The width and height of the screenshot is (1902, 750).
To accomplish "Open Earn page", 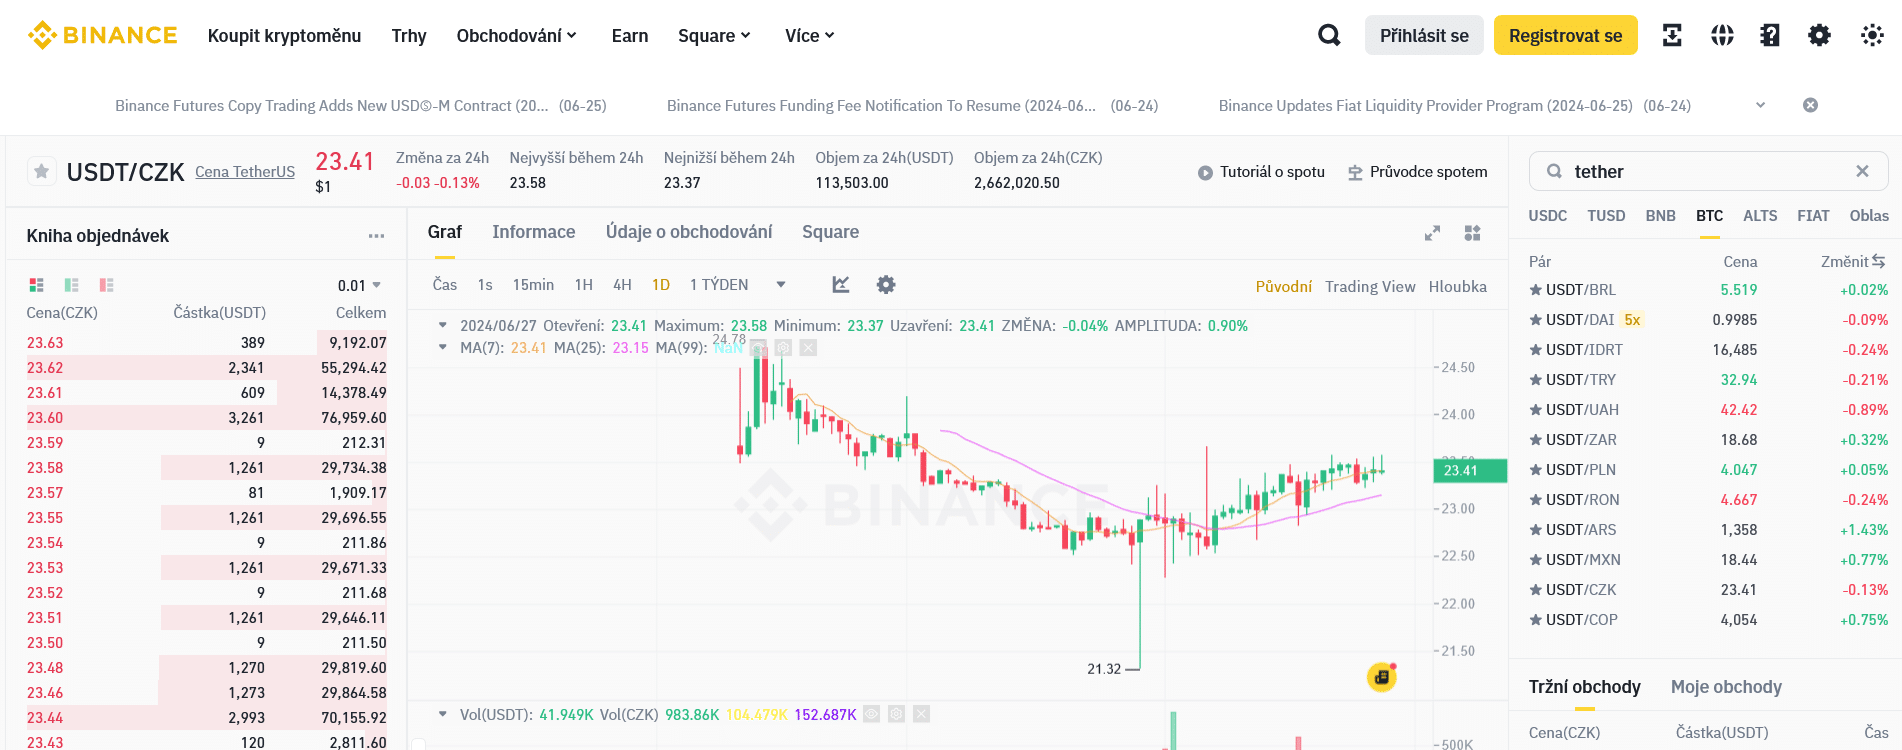I will click(630, 36).
